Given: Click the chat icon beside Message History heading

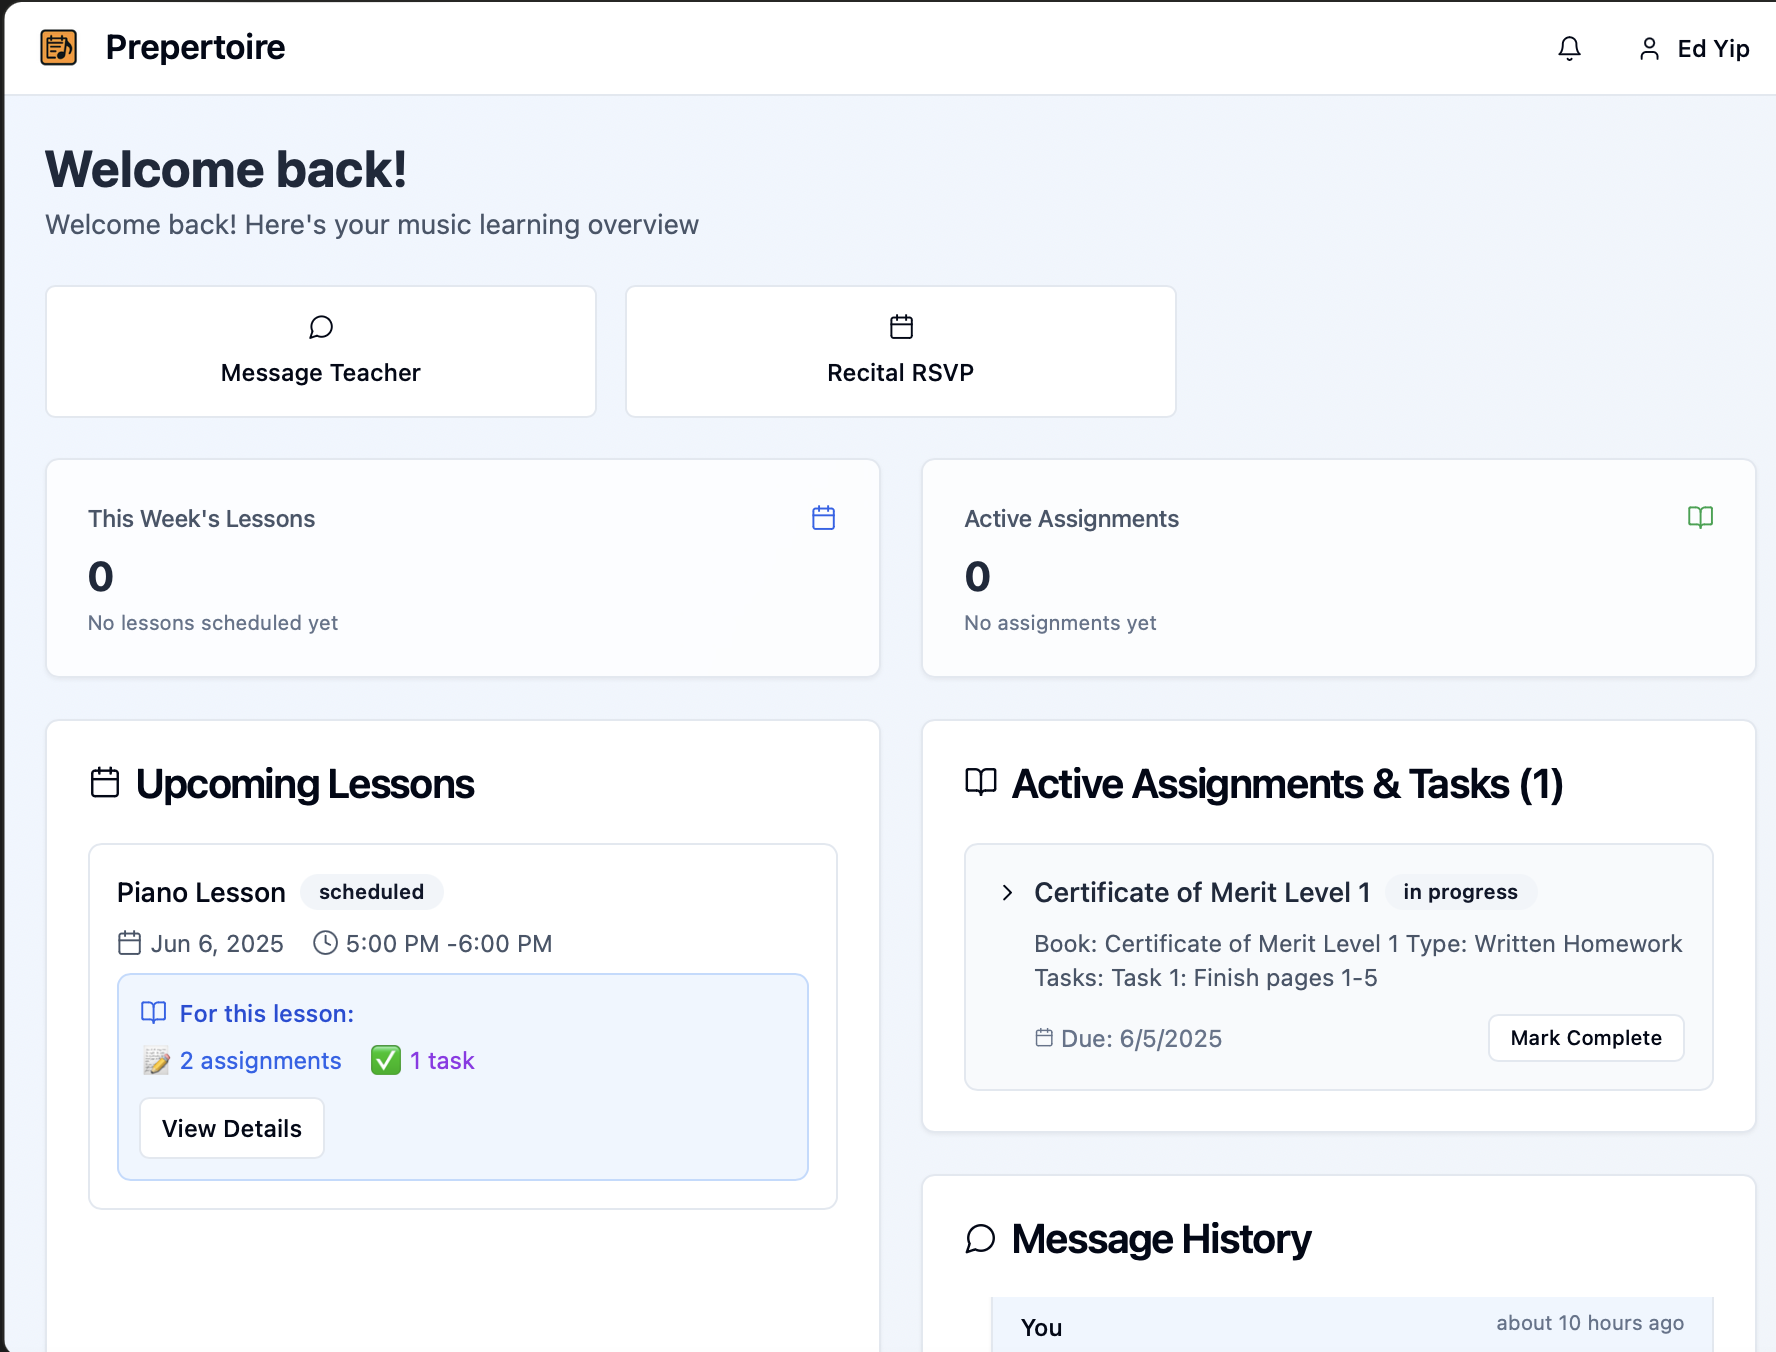Looking at the screenshot, I should tap(980, 1239).
